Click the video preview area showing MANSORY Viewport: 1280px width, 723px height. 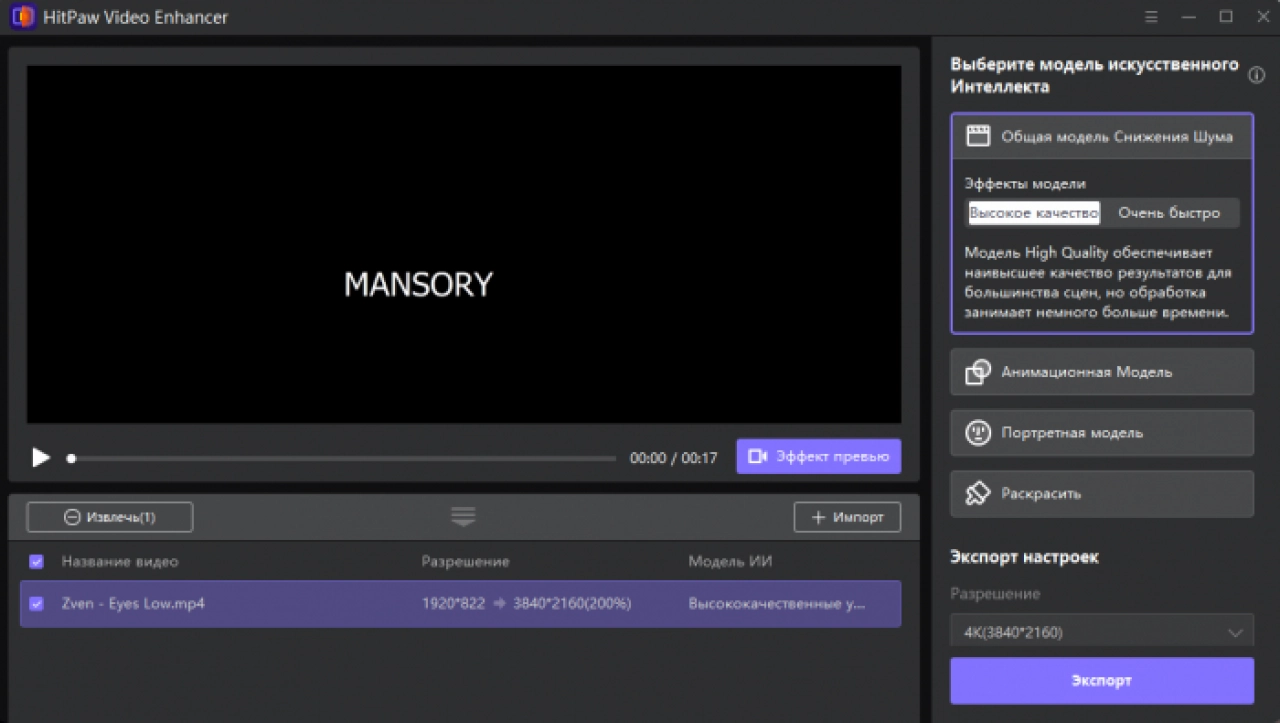pyautogui.click(x=463, y=244)
